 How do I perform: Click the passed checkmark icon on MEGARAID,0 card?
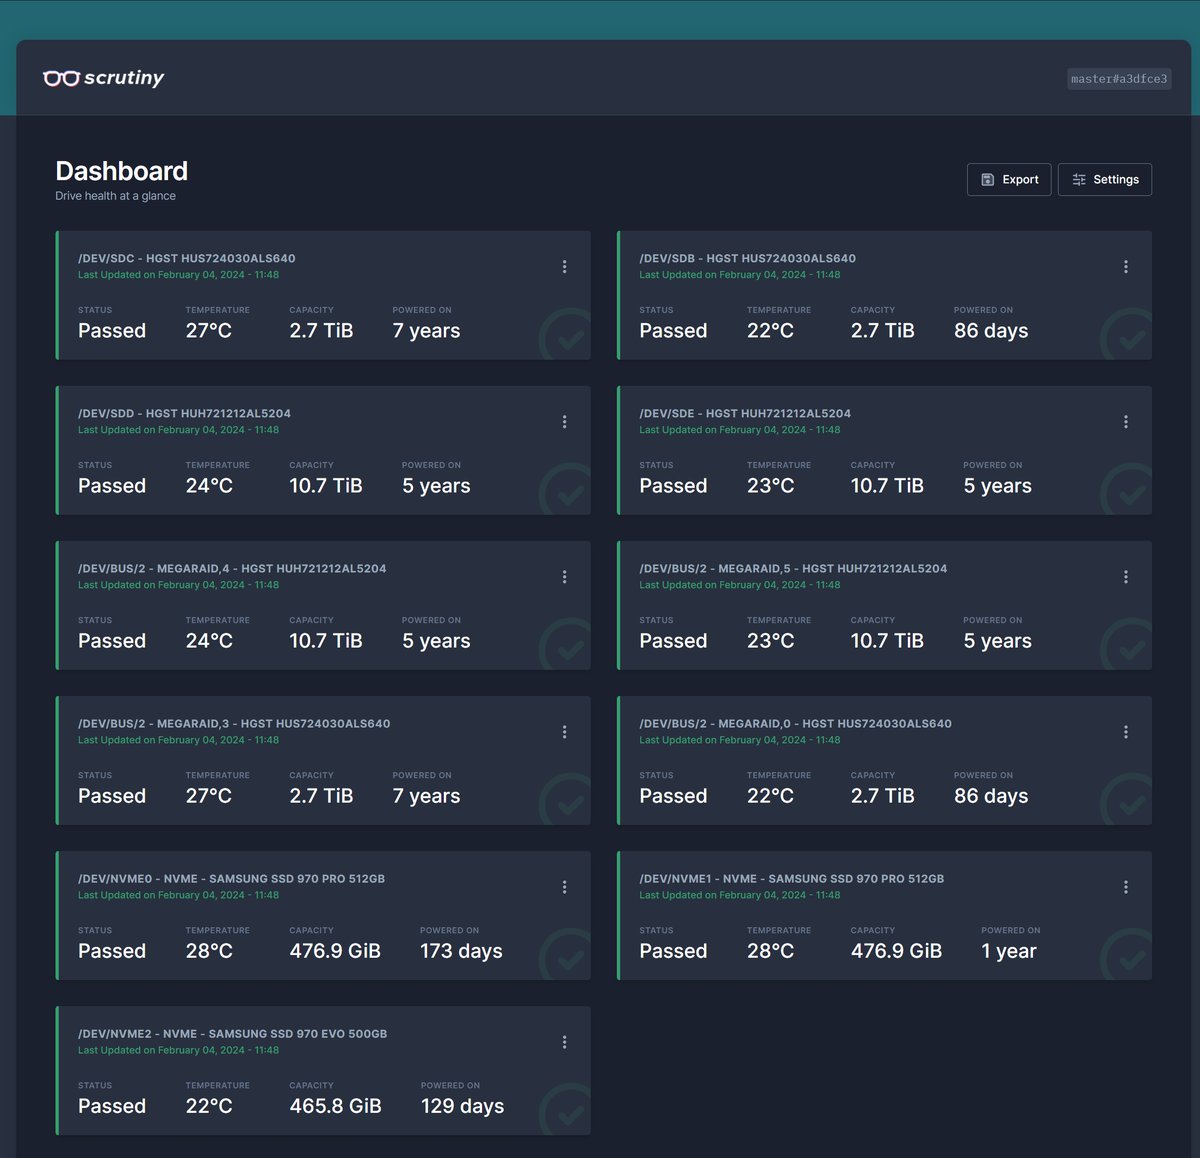[x=1128, y=801]
